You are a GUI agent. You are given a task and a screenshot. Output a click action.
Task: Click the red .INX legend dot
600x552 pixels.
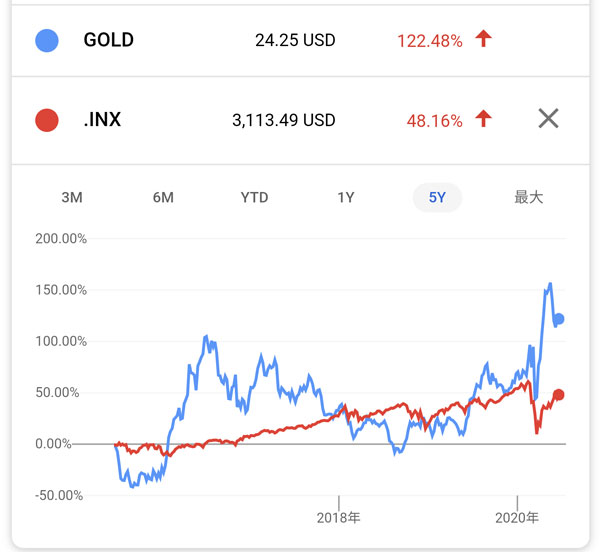pyautogui.click(x=46, y=121)
